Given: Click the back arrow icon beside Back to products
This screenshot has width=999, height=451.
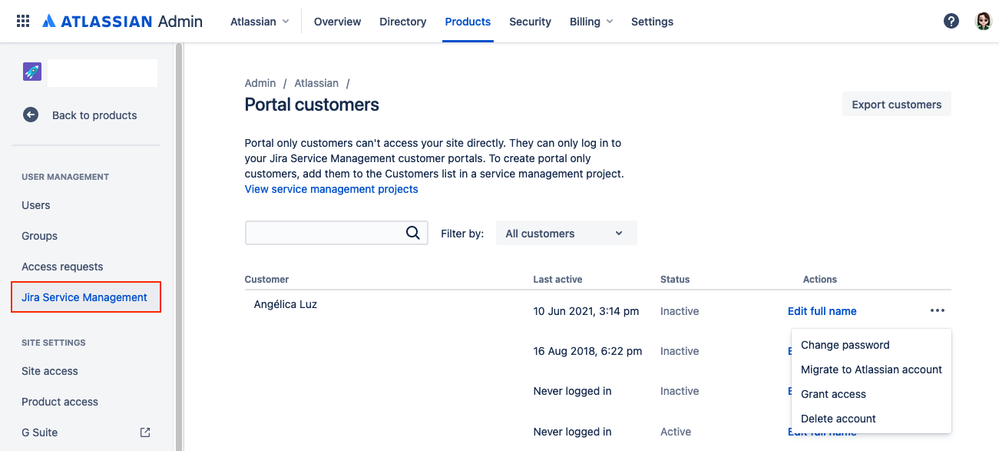Looking at the screenshot, I should [31, 115].
